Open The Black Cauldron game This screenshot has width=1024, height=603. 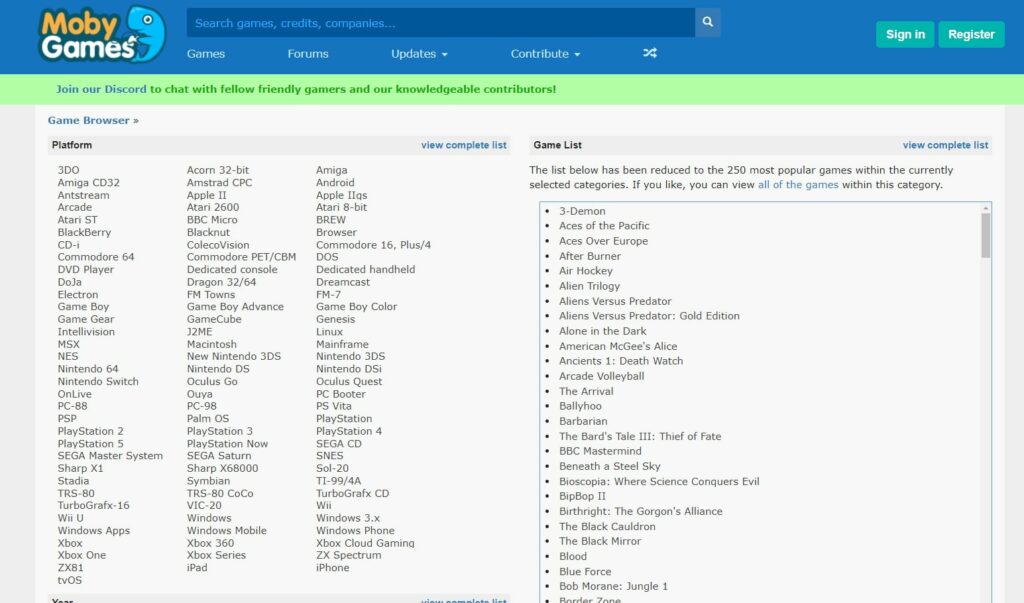click(x=607, y=527)
